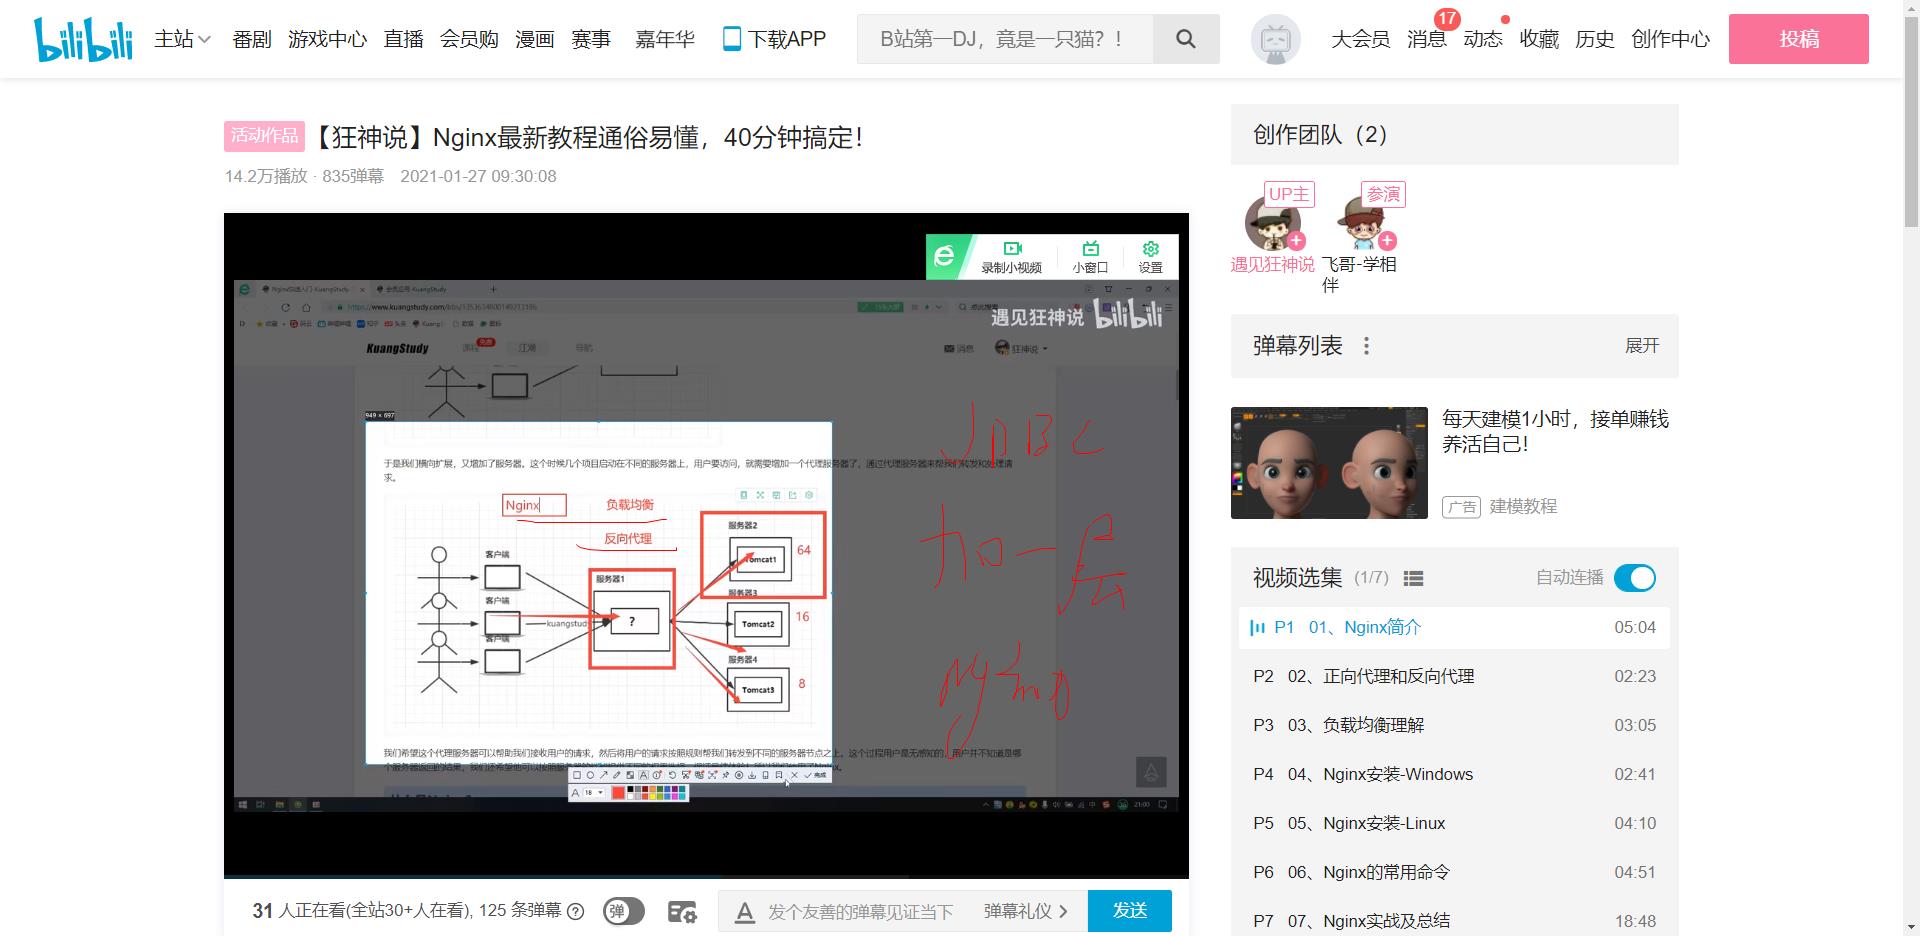The width and height of the screenshot is (1920, 936).
Task: Click the list view icon next to 视频选集
Action: coord(1413,578)
